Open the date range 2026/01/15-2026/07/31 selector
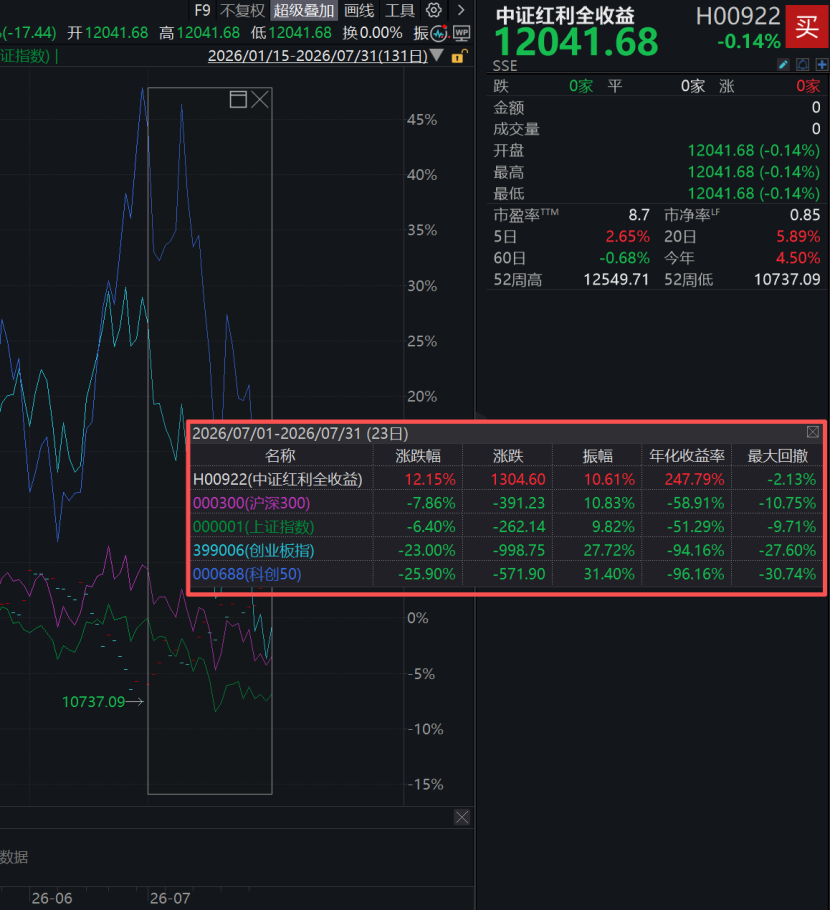 [317, 56]
